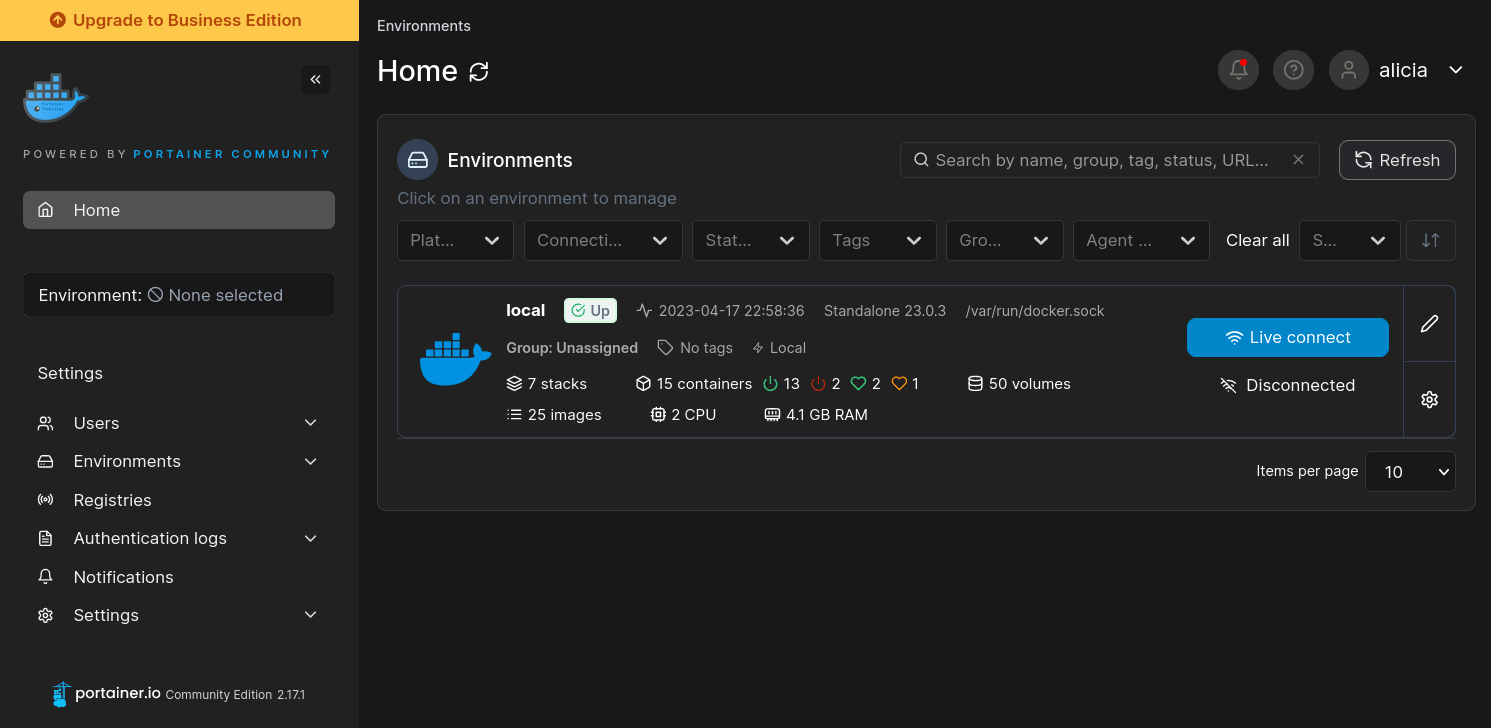
Task: Click the Portainer whale logo in sidebar
Action: 55,98
